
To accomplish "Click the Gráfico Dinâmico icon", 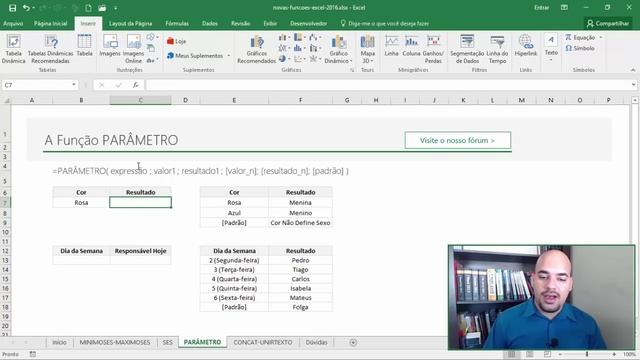I will tap(338, 49).
